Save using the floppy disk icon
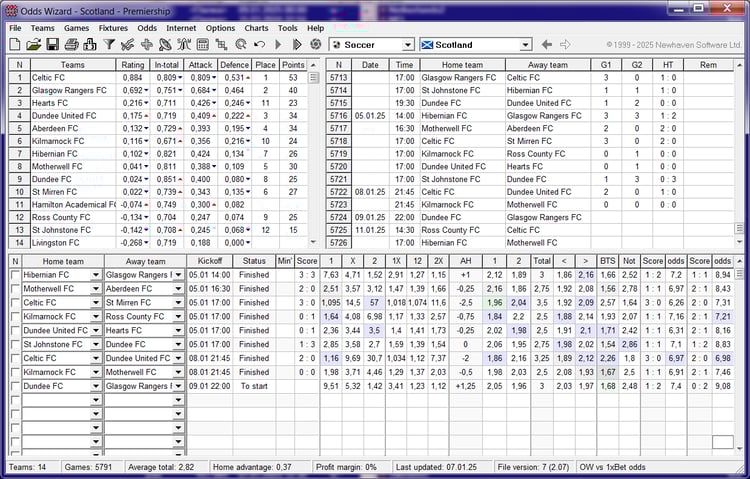 pyautogui.click(x=52, y=45)
